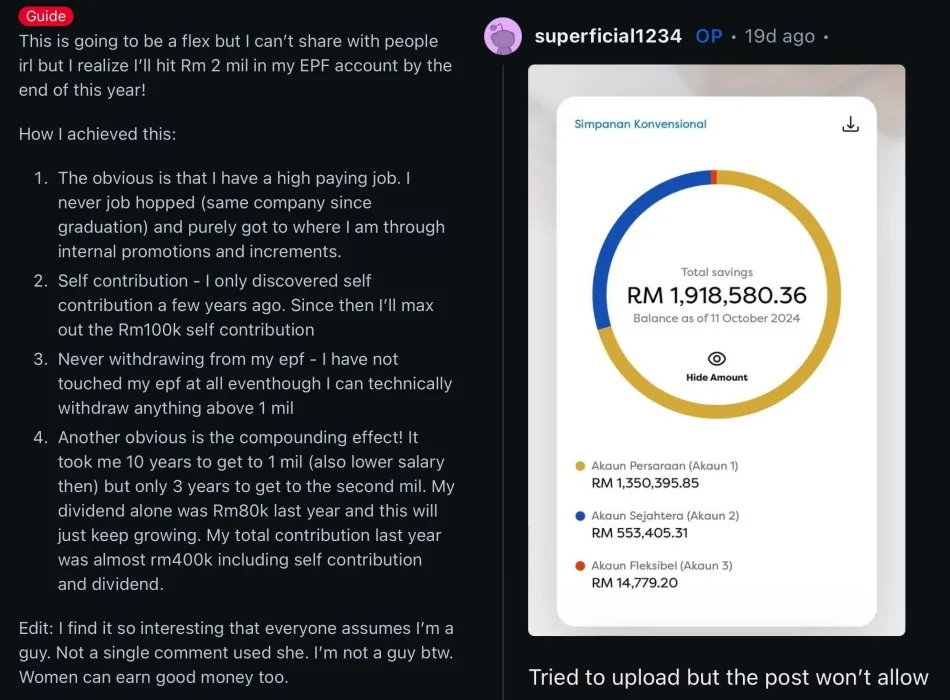
Task: Click the RM 1,918,580.36 total savings amount
Action: 717,296
